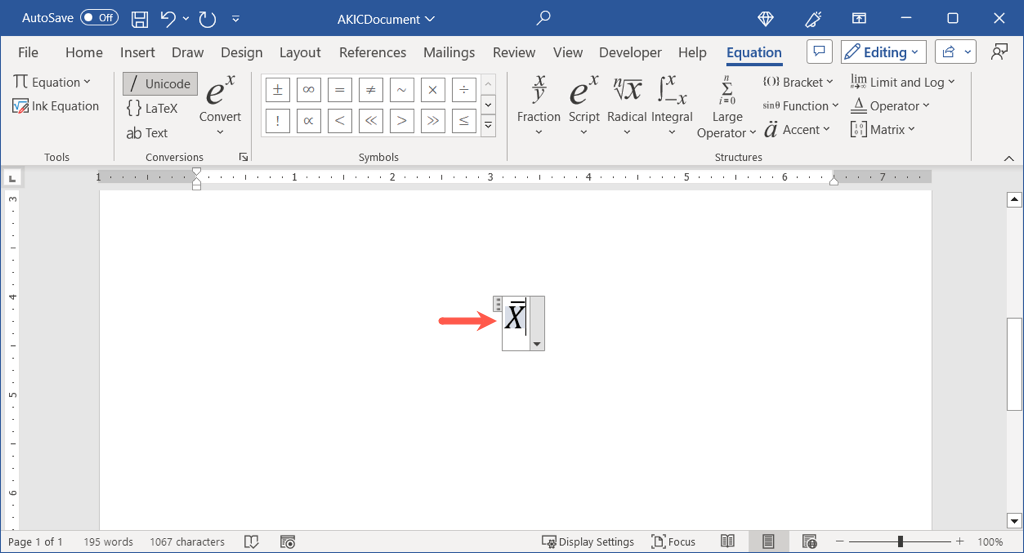The width and height of the screenshot is (1024, 553).
Task: Open the equation options arrow in document
Action: pyautogui.click(x=537, y=344)
